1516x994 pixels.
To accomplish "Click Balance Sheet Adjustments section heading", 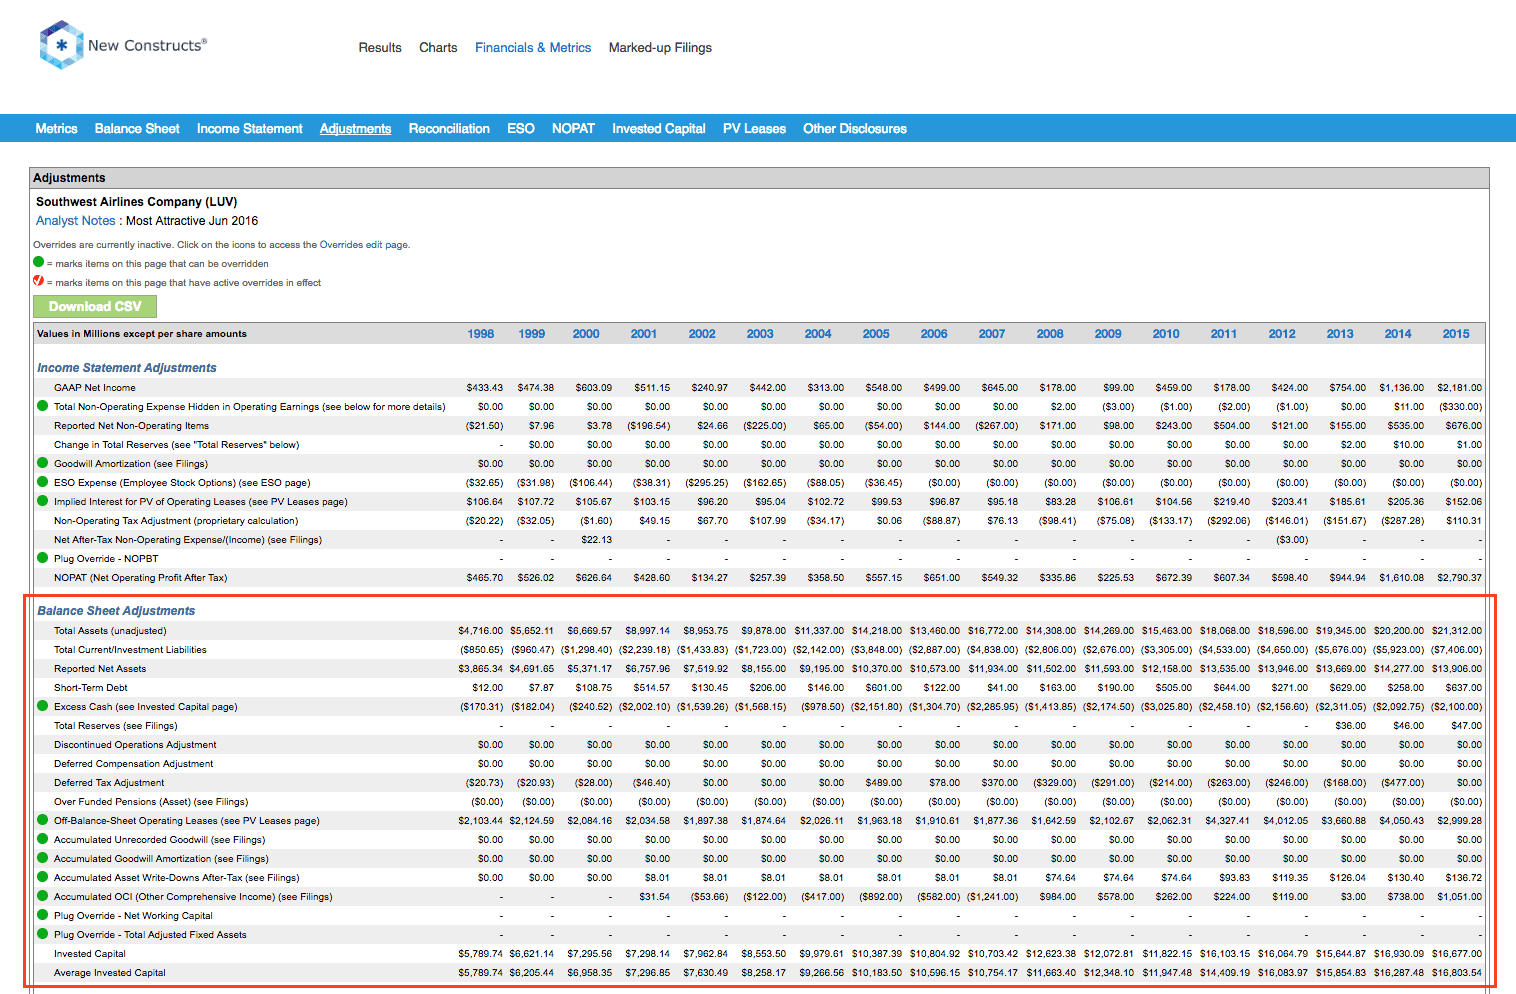I will pyautogui.click(x=116, y=611).
